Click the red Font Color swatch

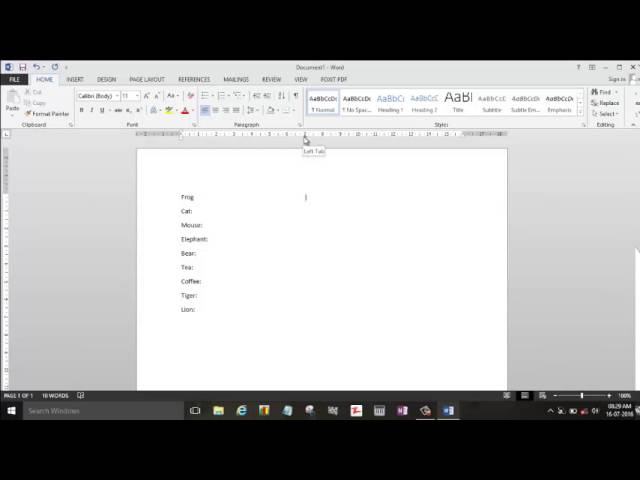[185, 110]
